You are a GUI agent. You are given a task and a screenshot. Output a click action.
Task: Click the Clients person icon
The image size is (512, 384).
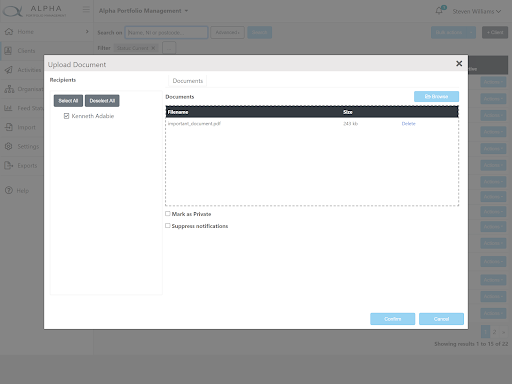8,51
